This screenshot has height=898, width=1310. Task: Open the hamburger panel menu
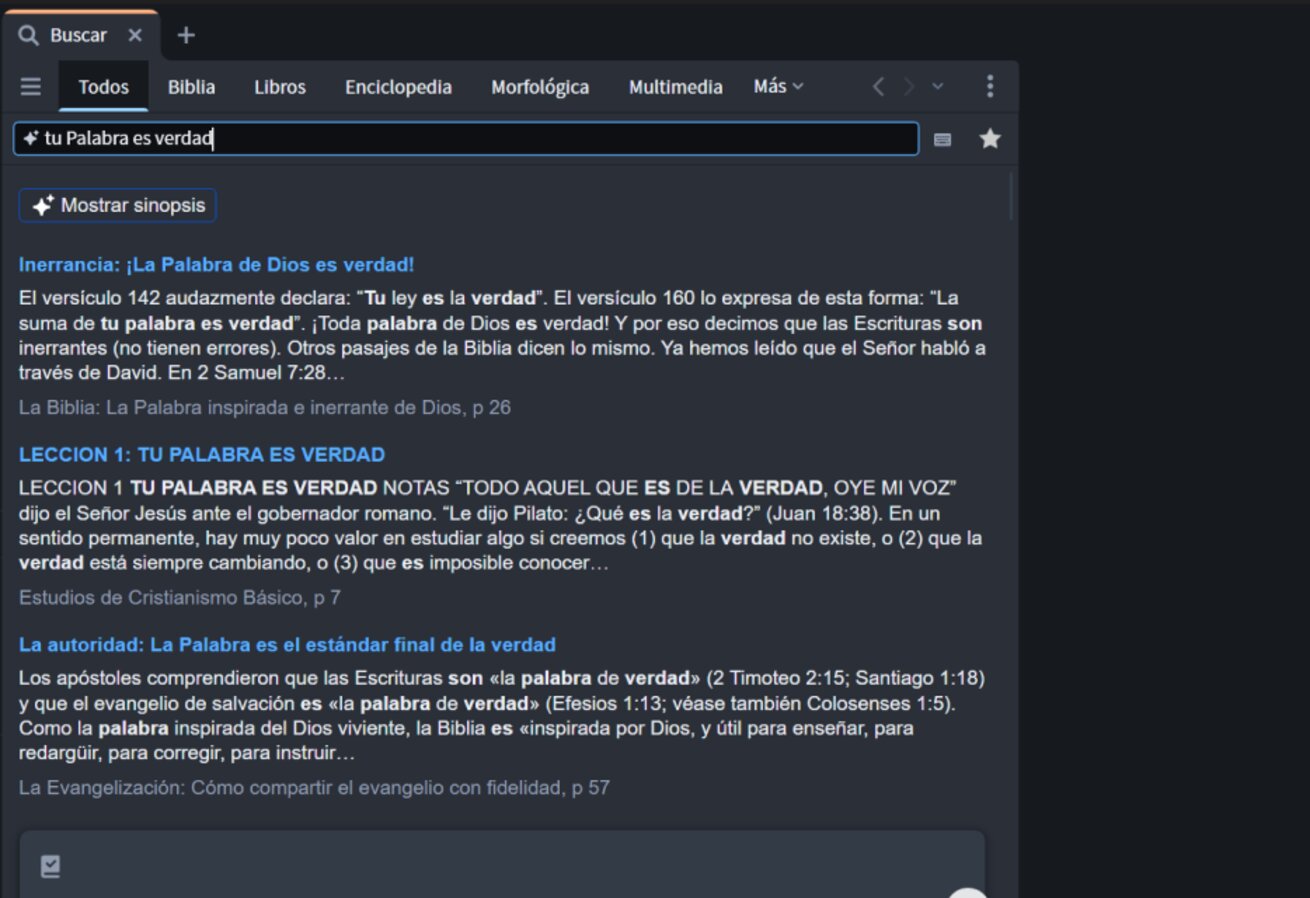point(31,87)
